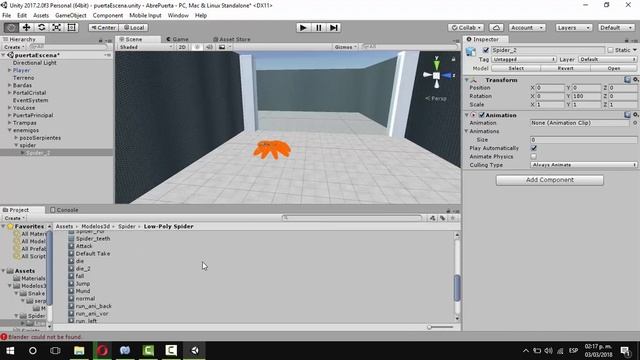Toggle Static checkbox
Screen dimensions: 640x360
click(x=610, y=50)
